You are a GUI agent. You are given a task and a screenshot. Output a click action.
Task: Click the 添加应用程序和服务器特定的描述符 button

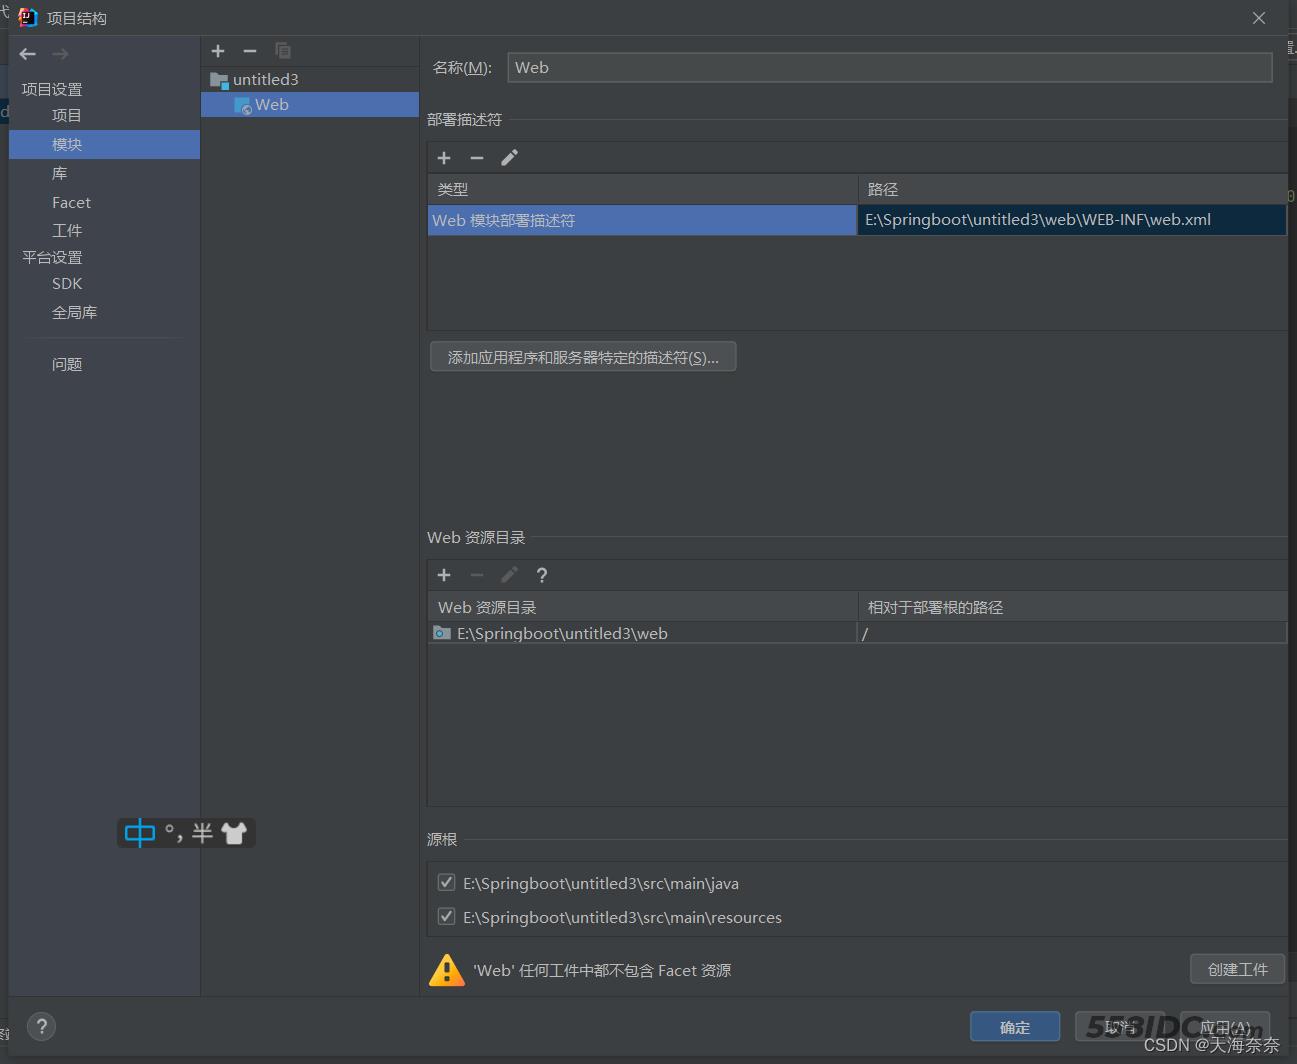583,357
